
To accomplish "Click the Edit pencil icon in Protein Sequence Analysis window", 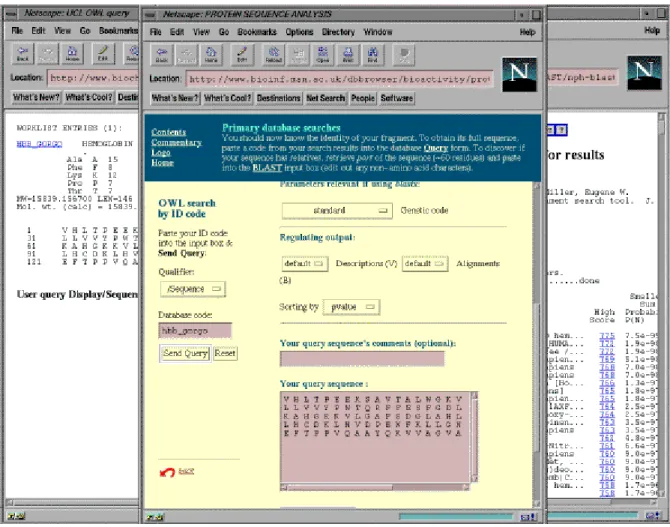I will [x=242, y=55].
